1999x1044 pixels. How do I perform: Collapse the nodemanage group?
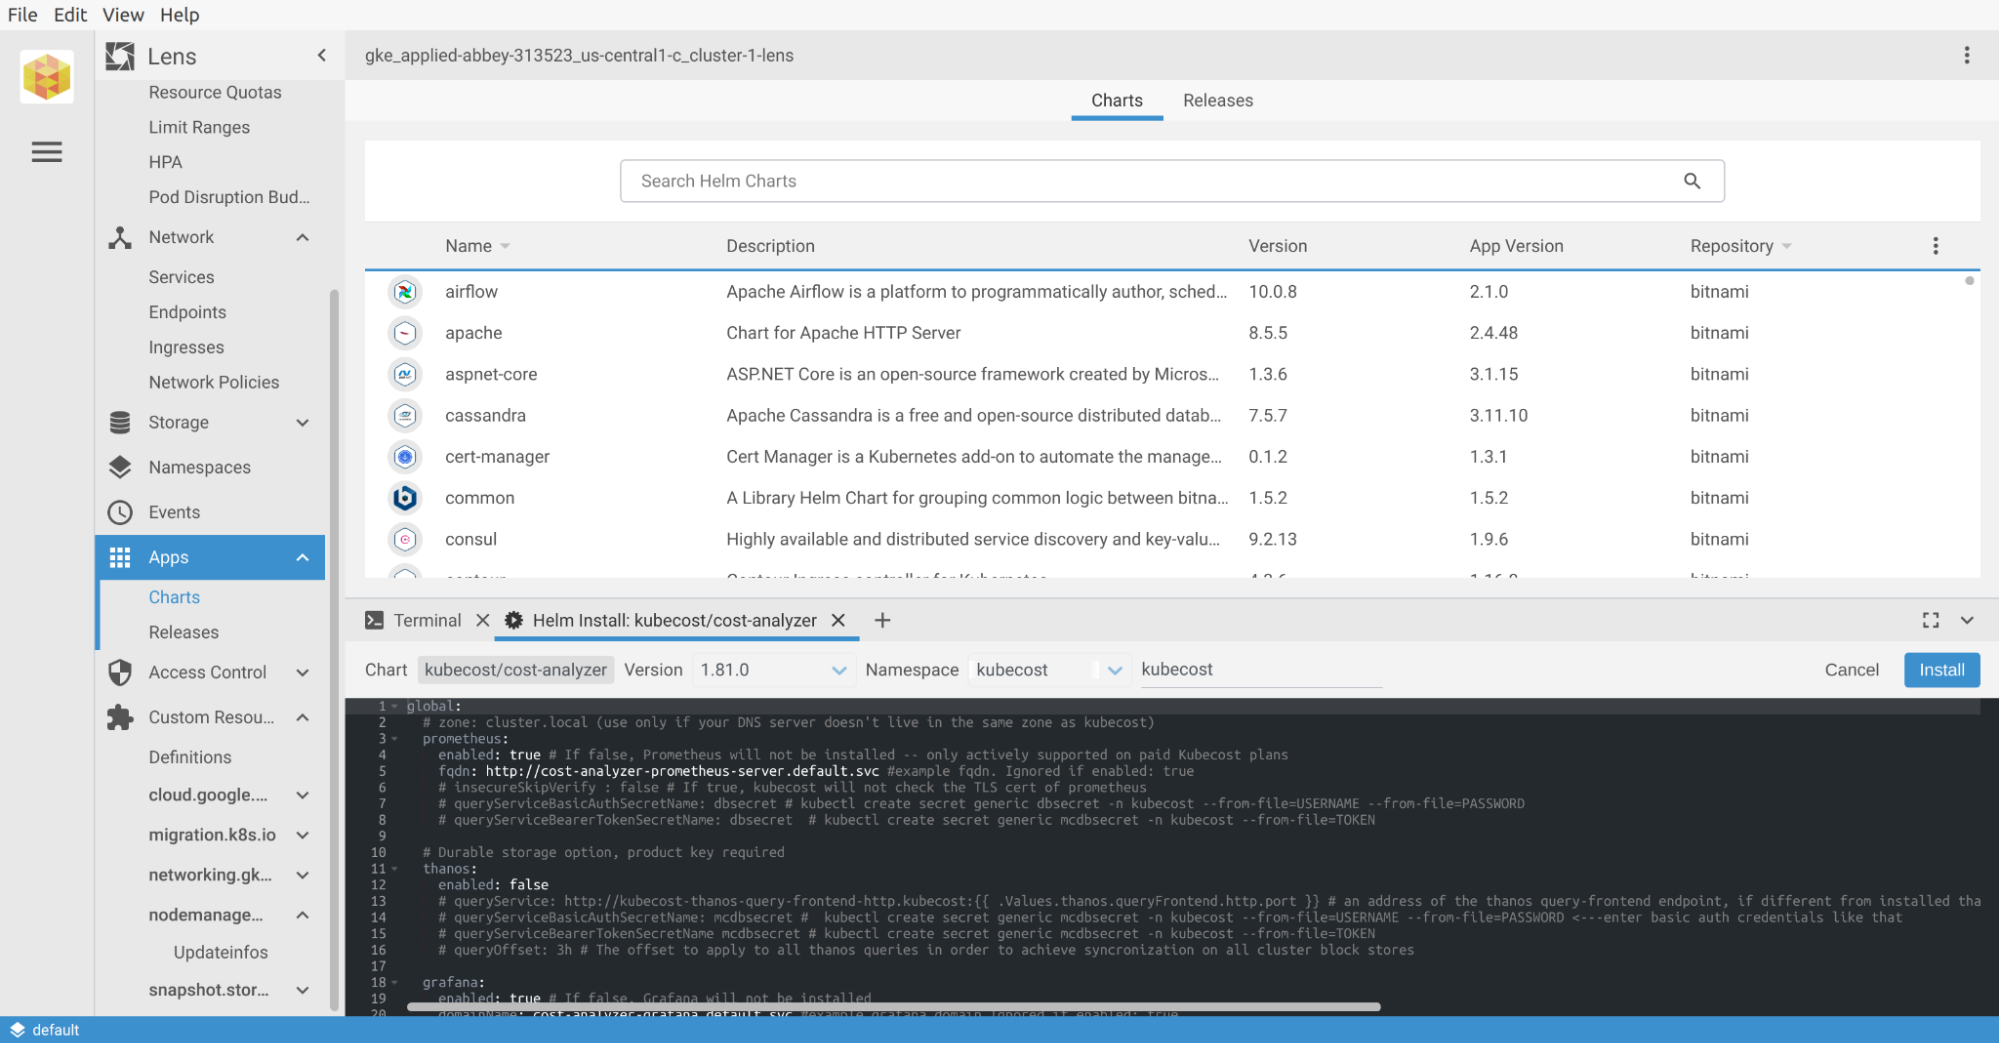[302, 915]
